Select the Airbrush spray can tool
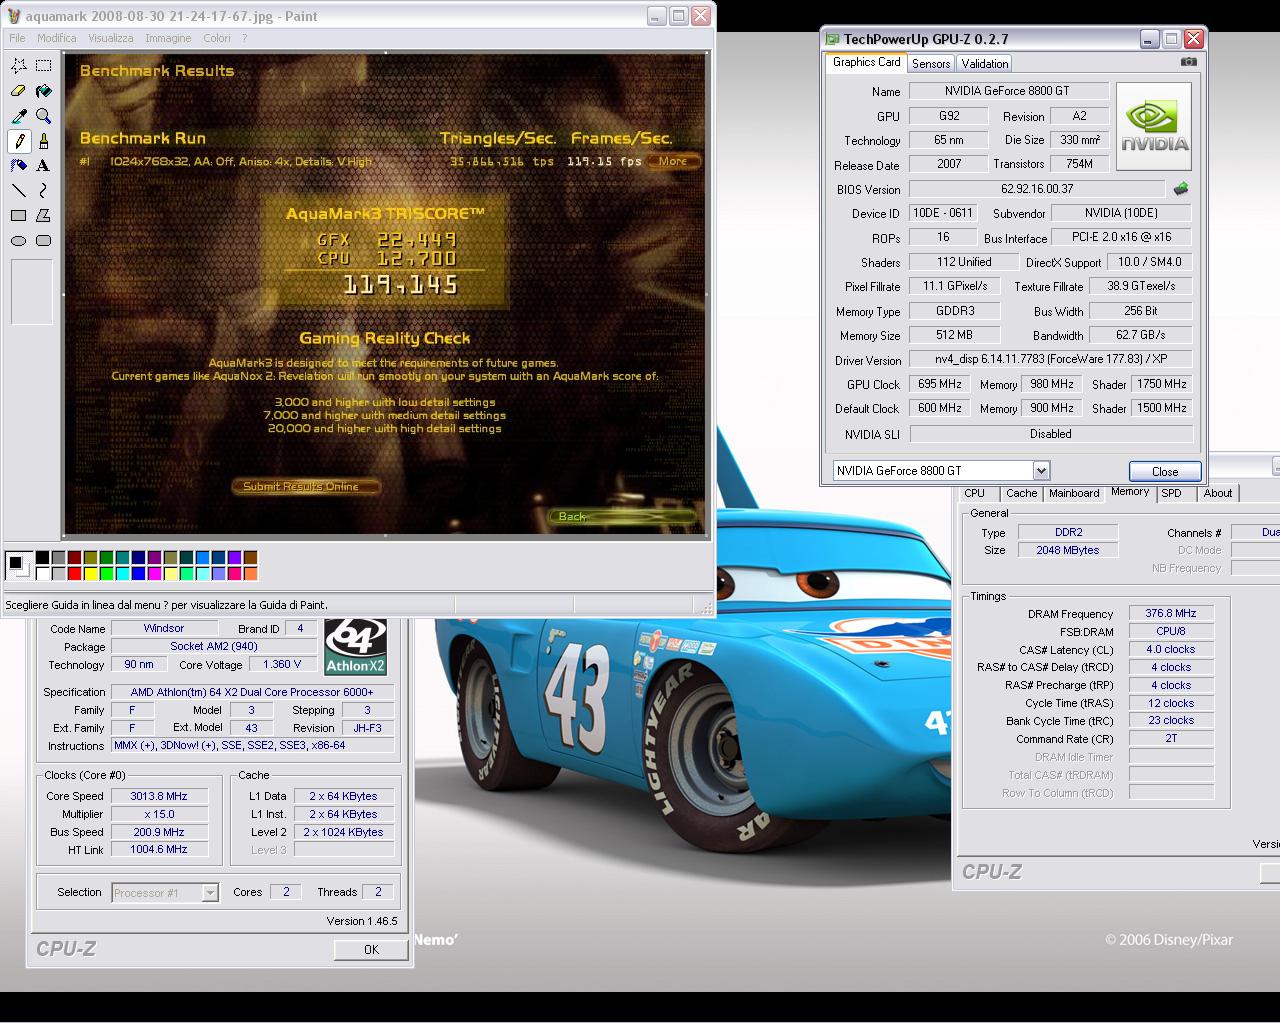Viewport: 1280px width, 1024px height. 19,166
